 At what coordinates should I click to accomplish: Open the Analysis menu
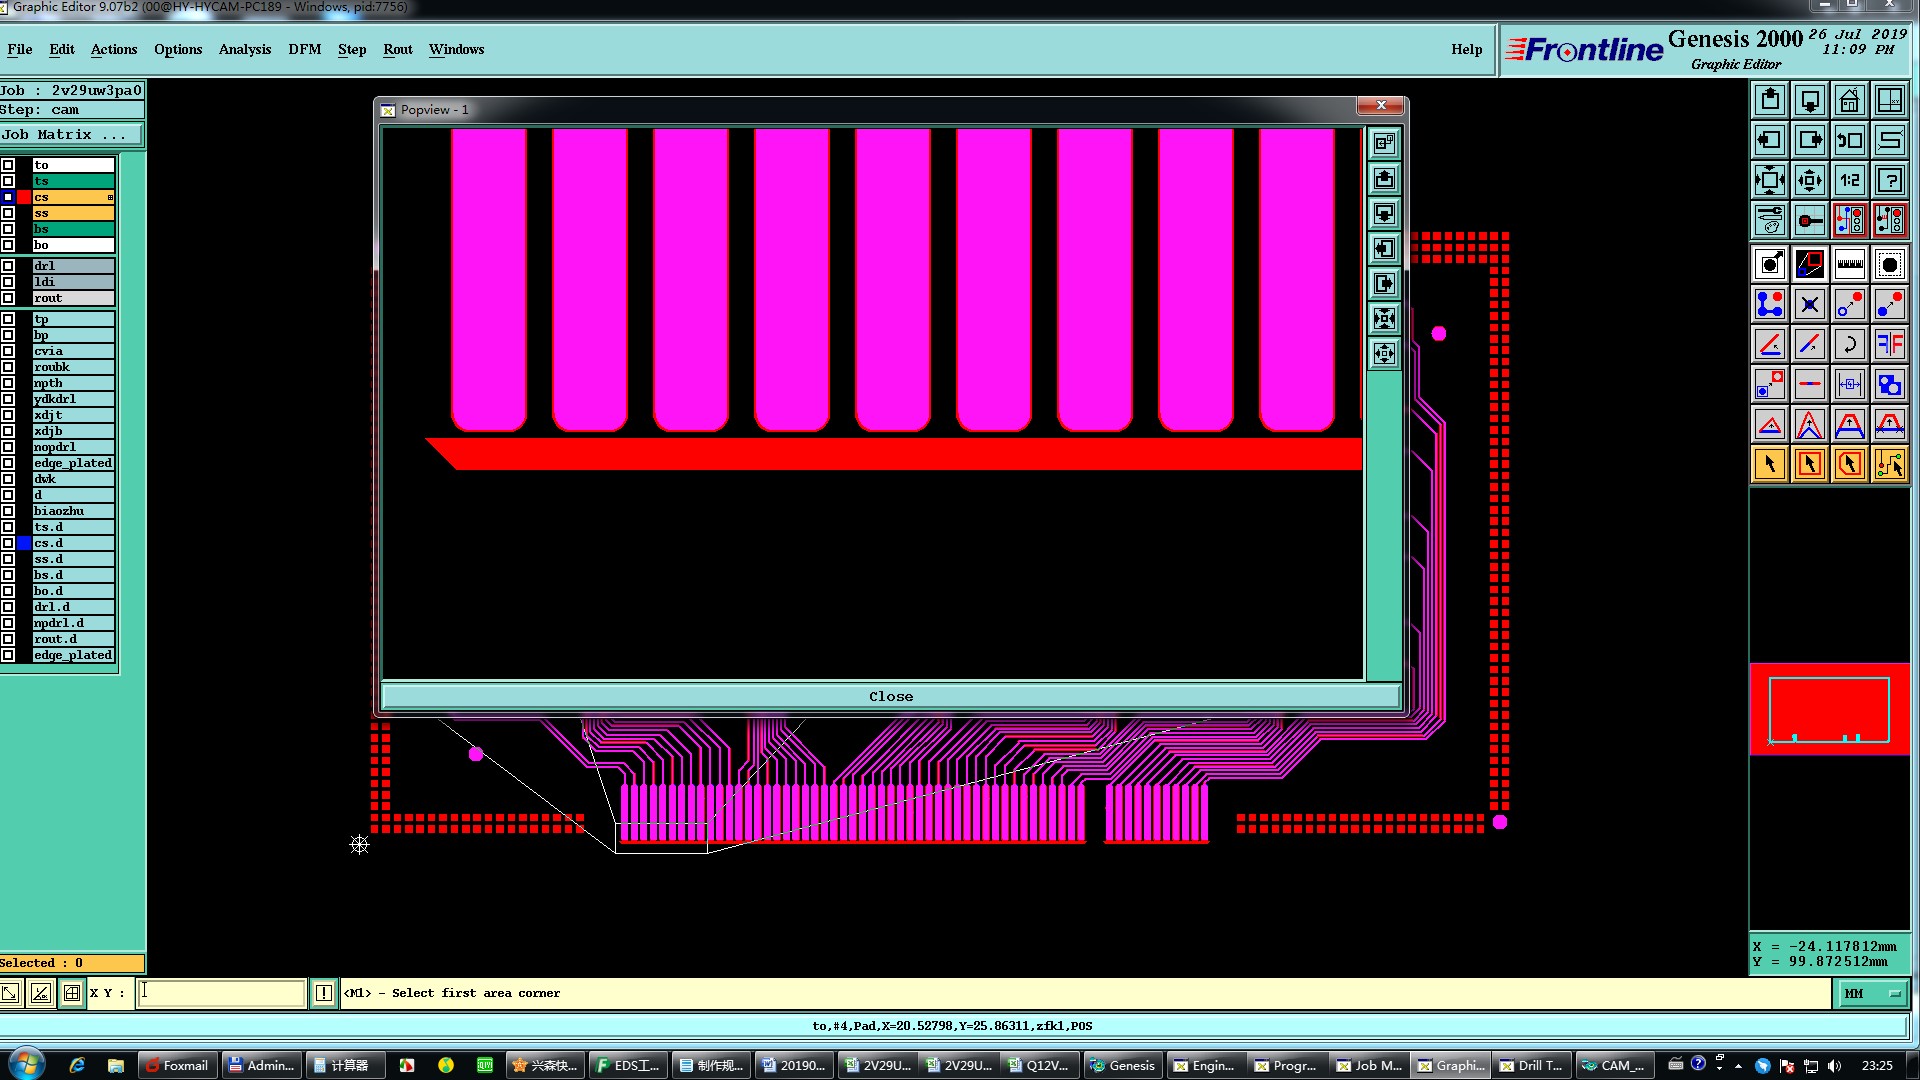244,49
